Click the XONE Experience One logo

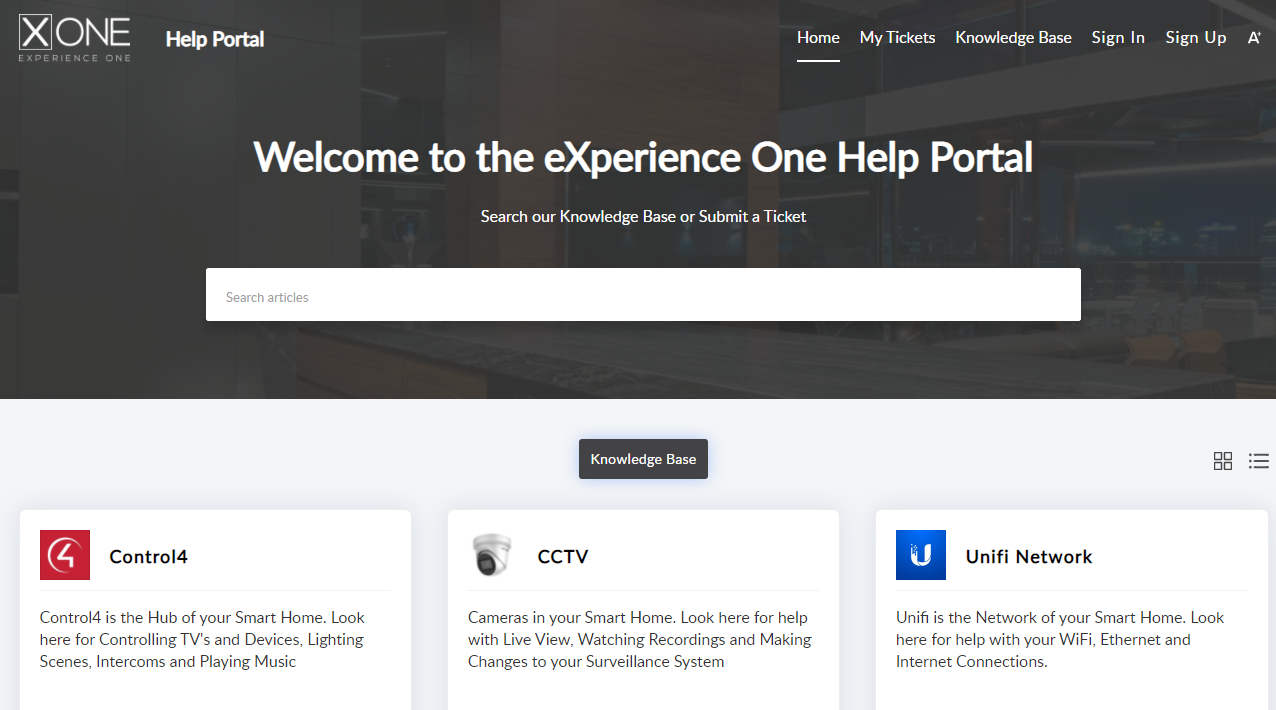tap(75, 38)
